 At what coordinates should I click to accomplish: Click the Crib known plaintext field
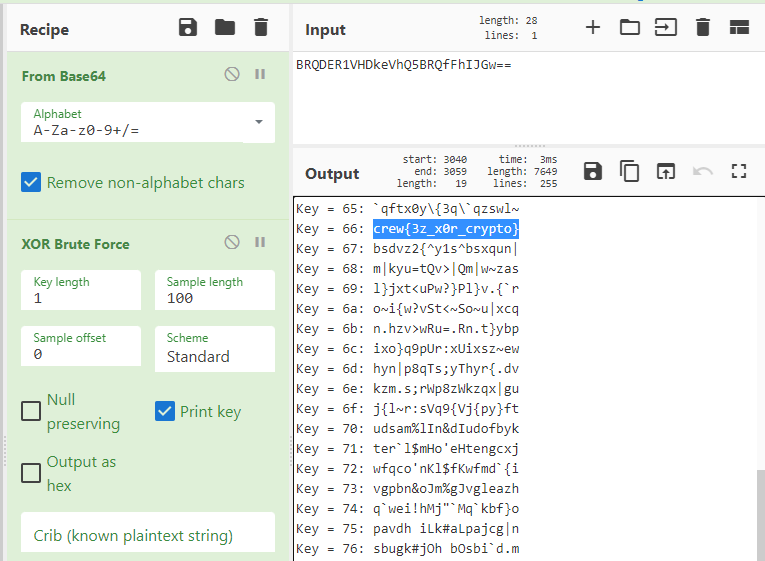148,532
